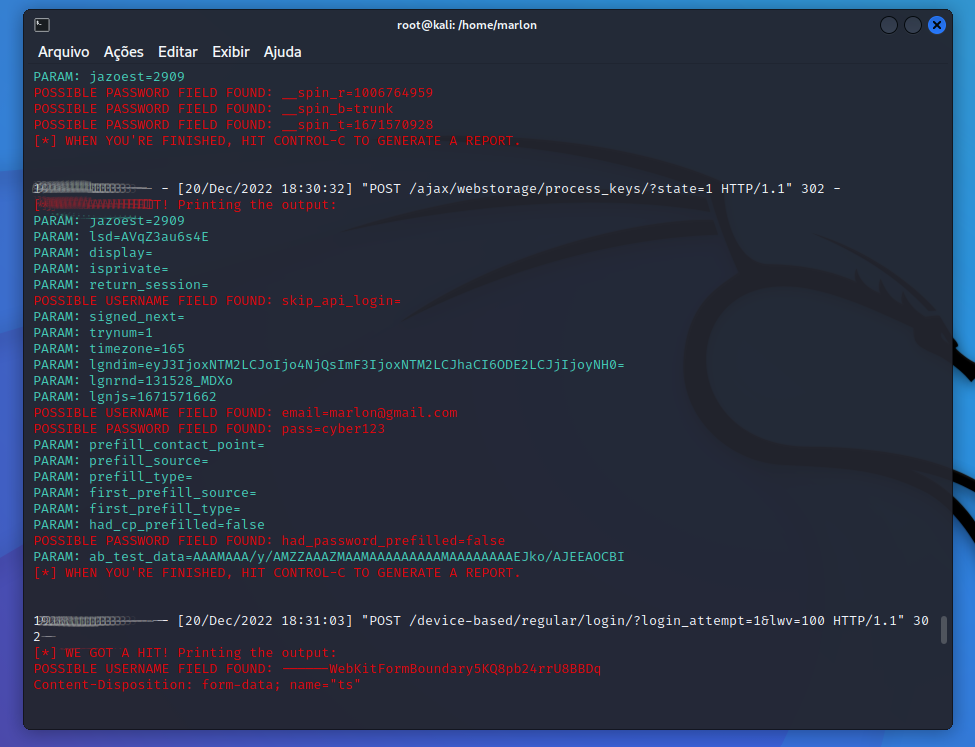This screenshot has width=975, height=747.
Task: Click the line pass=cyber123
Action: pyautogui.click(x=210, y=429)
